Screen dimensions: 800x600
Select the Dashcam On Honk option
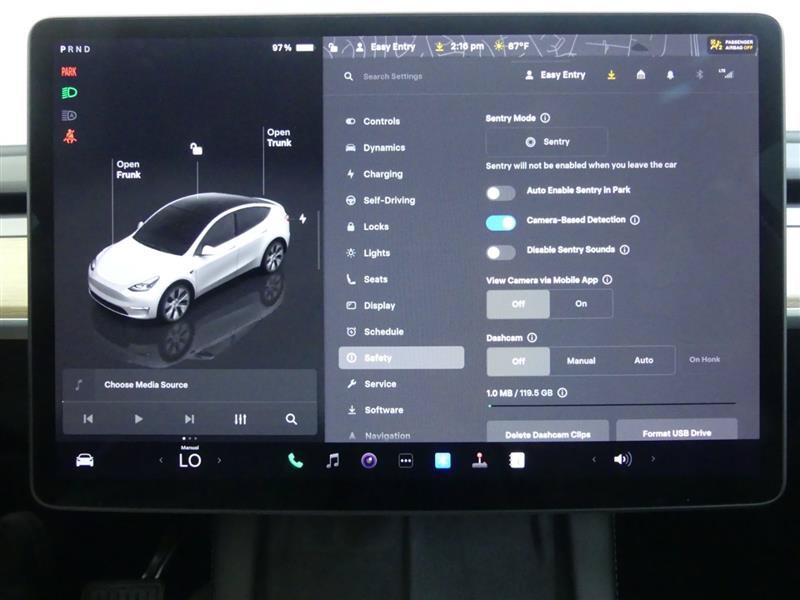705,360
